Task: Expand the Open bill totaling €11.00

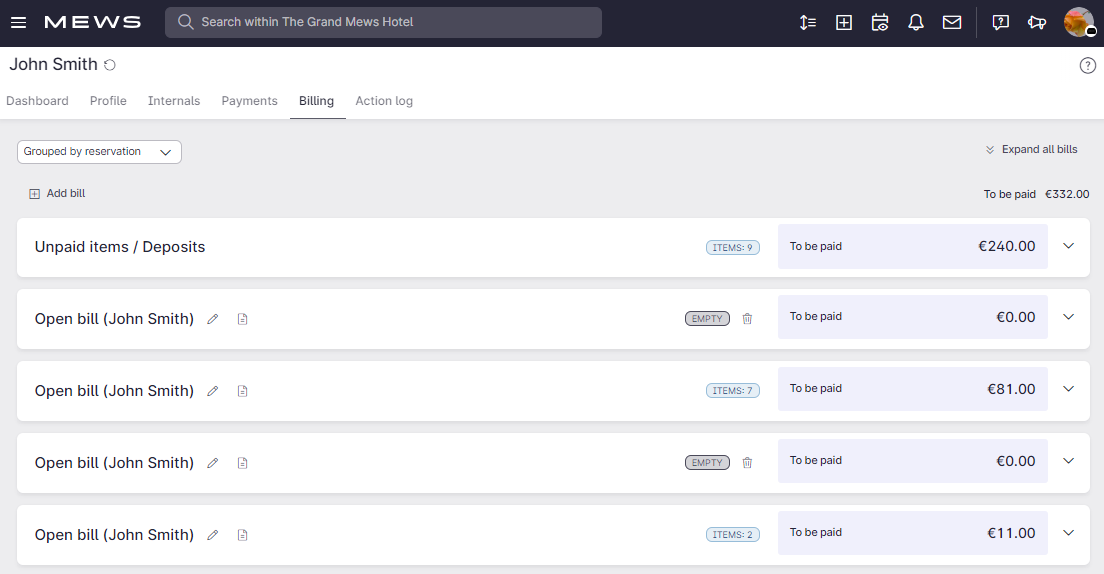Action: (x=1068, y=533)
